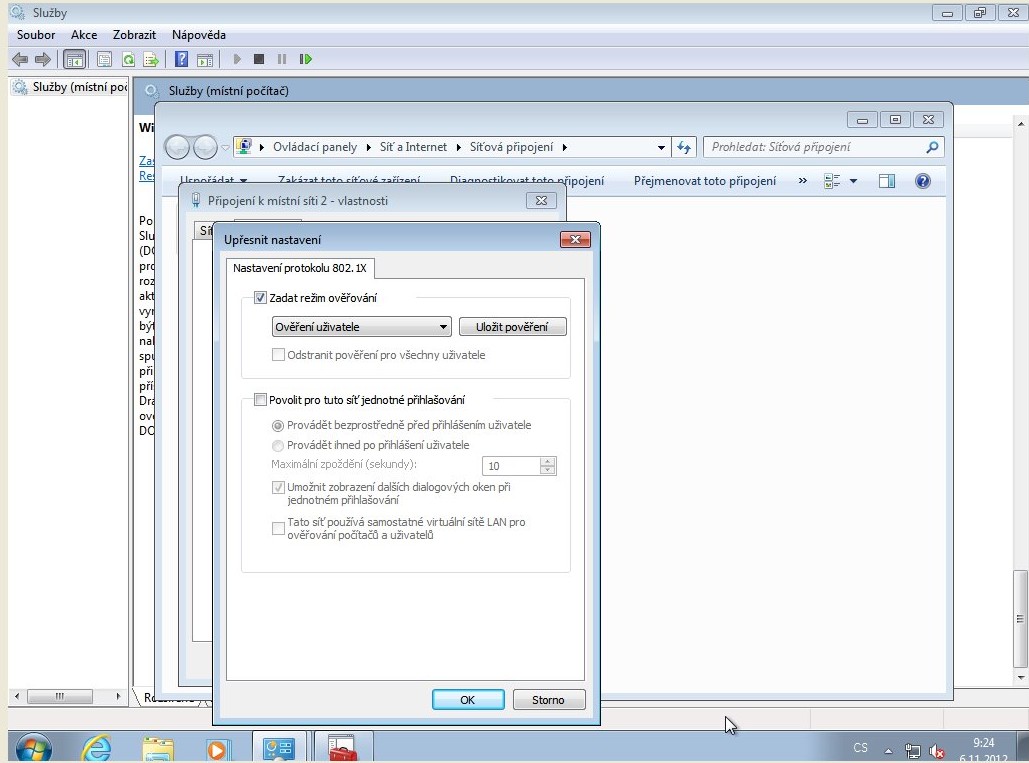Screen dimensions: 1029x763
Task: Toggle 'Odstranit pověření pro všechny uživatele' checkbox
Action: [x=279, y=355]
